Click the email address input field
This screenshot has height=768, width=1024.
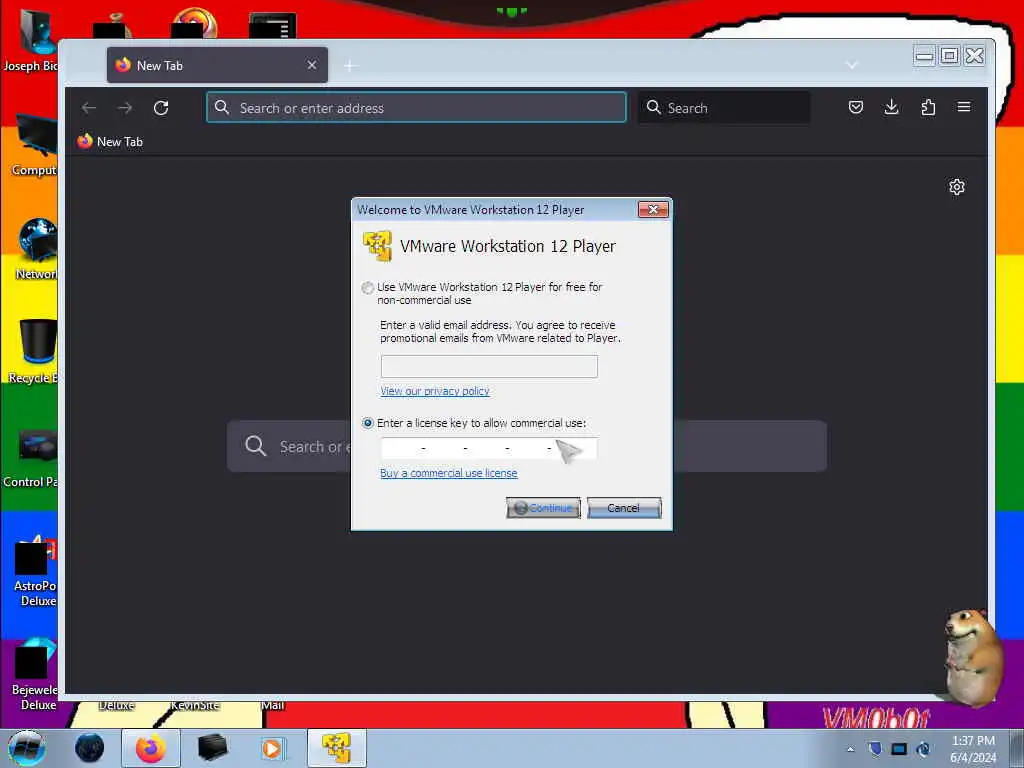(488, 366)
